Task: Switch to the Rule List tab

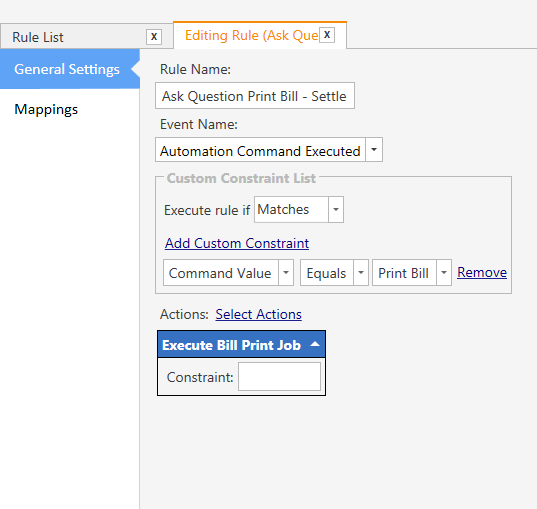Action: (38, 37)
